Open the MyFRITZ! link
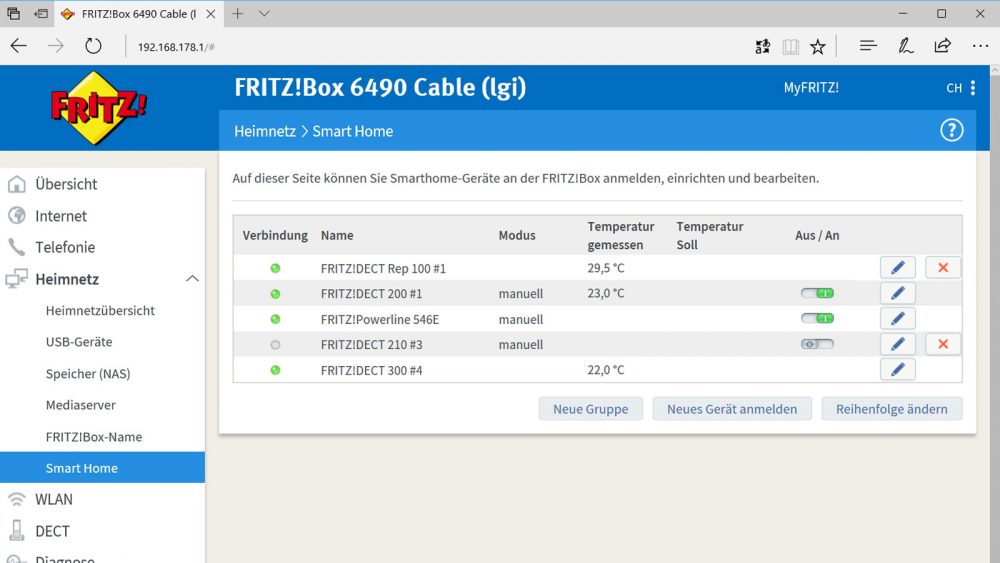This screenshot has height=563, width=1000. [x=811, y=88]
